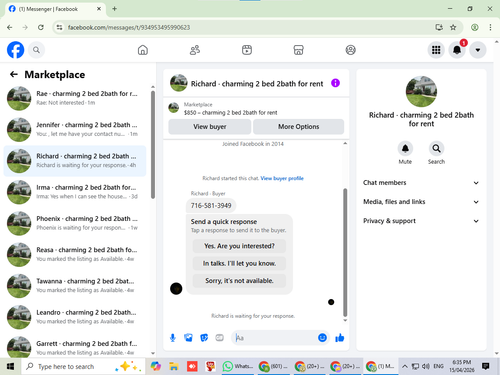
Task: Open the emoji picker smiley icon
Action: click(322, 338)
